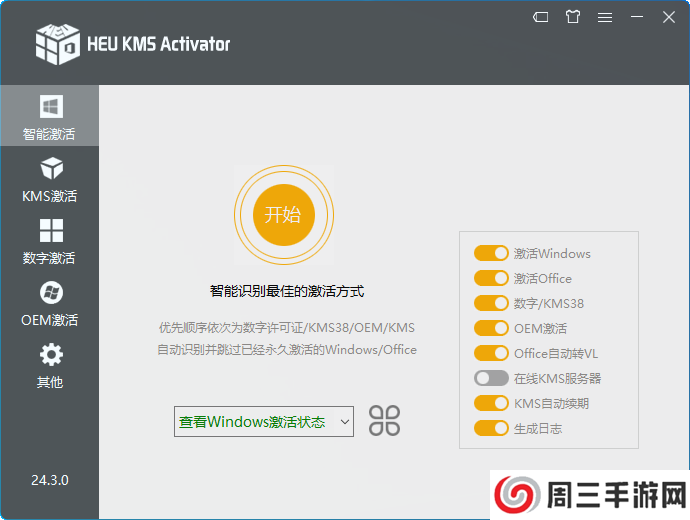Viewport: 690px width, 520px height.
Task: Disable the OEM激活 toggle
Action: 491,329
